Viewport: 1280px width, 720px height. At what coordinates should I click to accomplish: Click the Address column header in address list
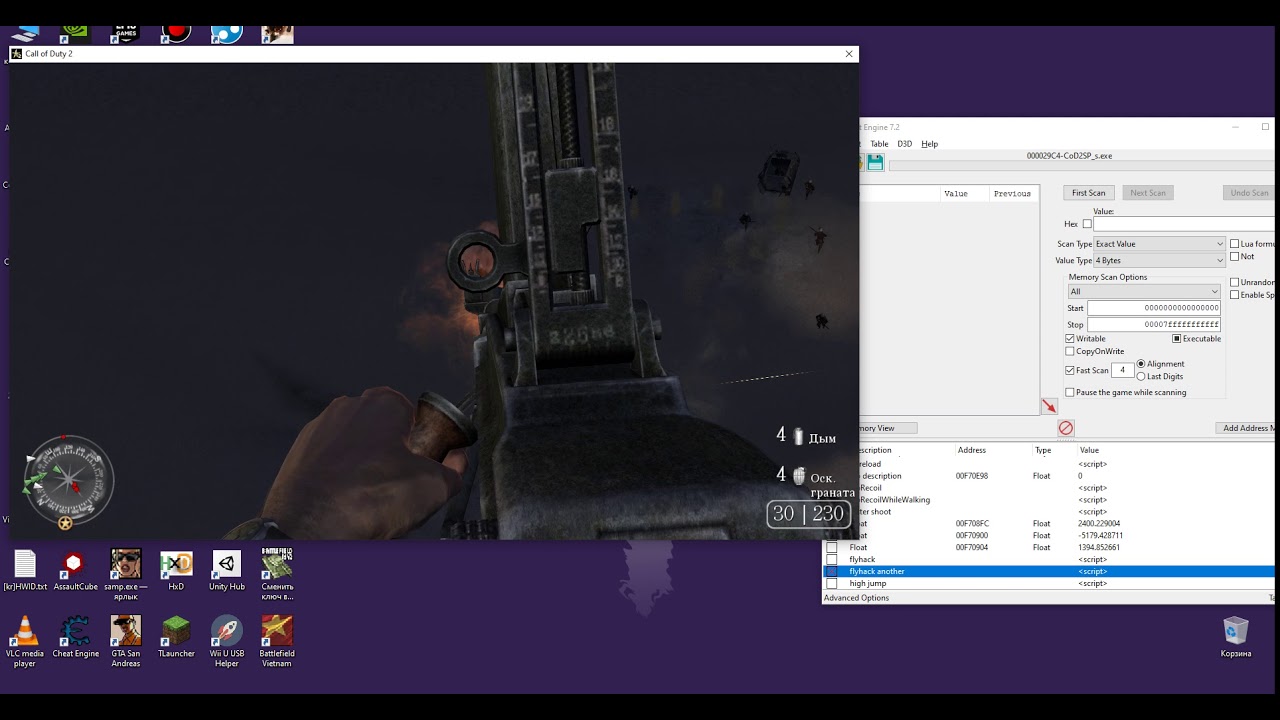pyautogui.click(x=972, y=451)
